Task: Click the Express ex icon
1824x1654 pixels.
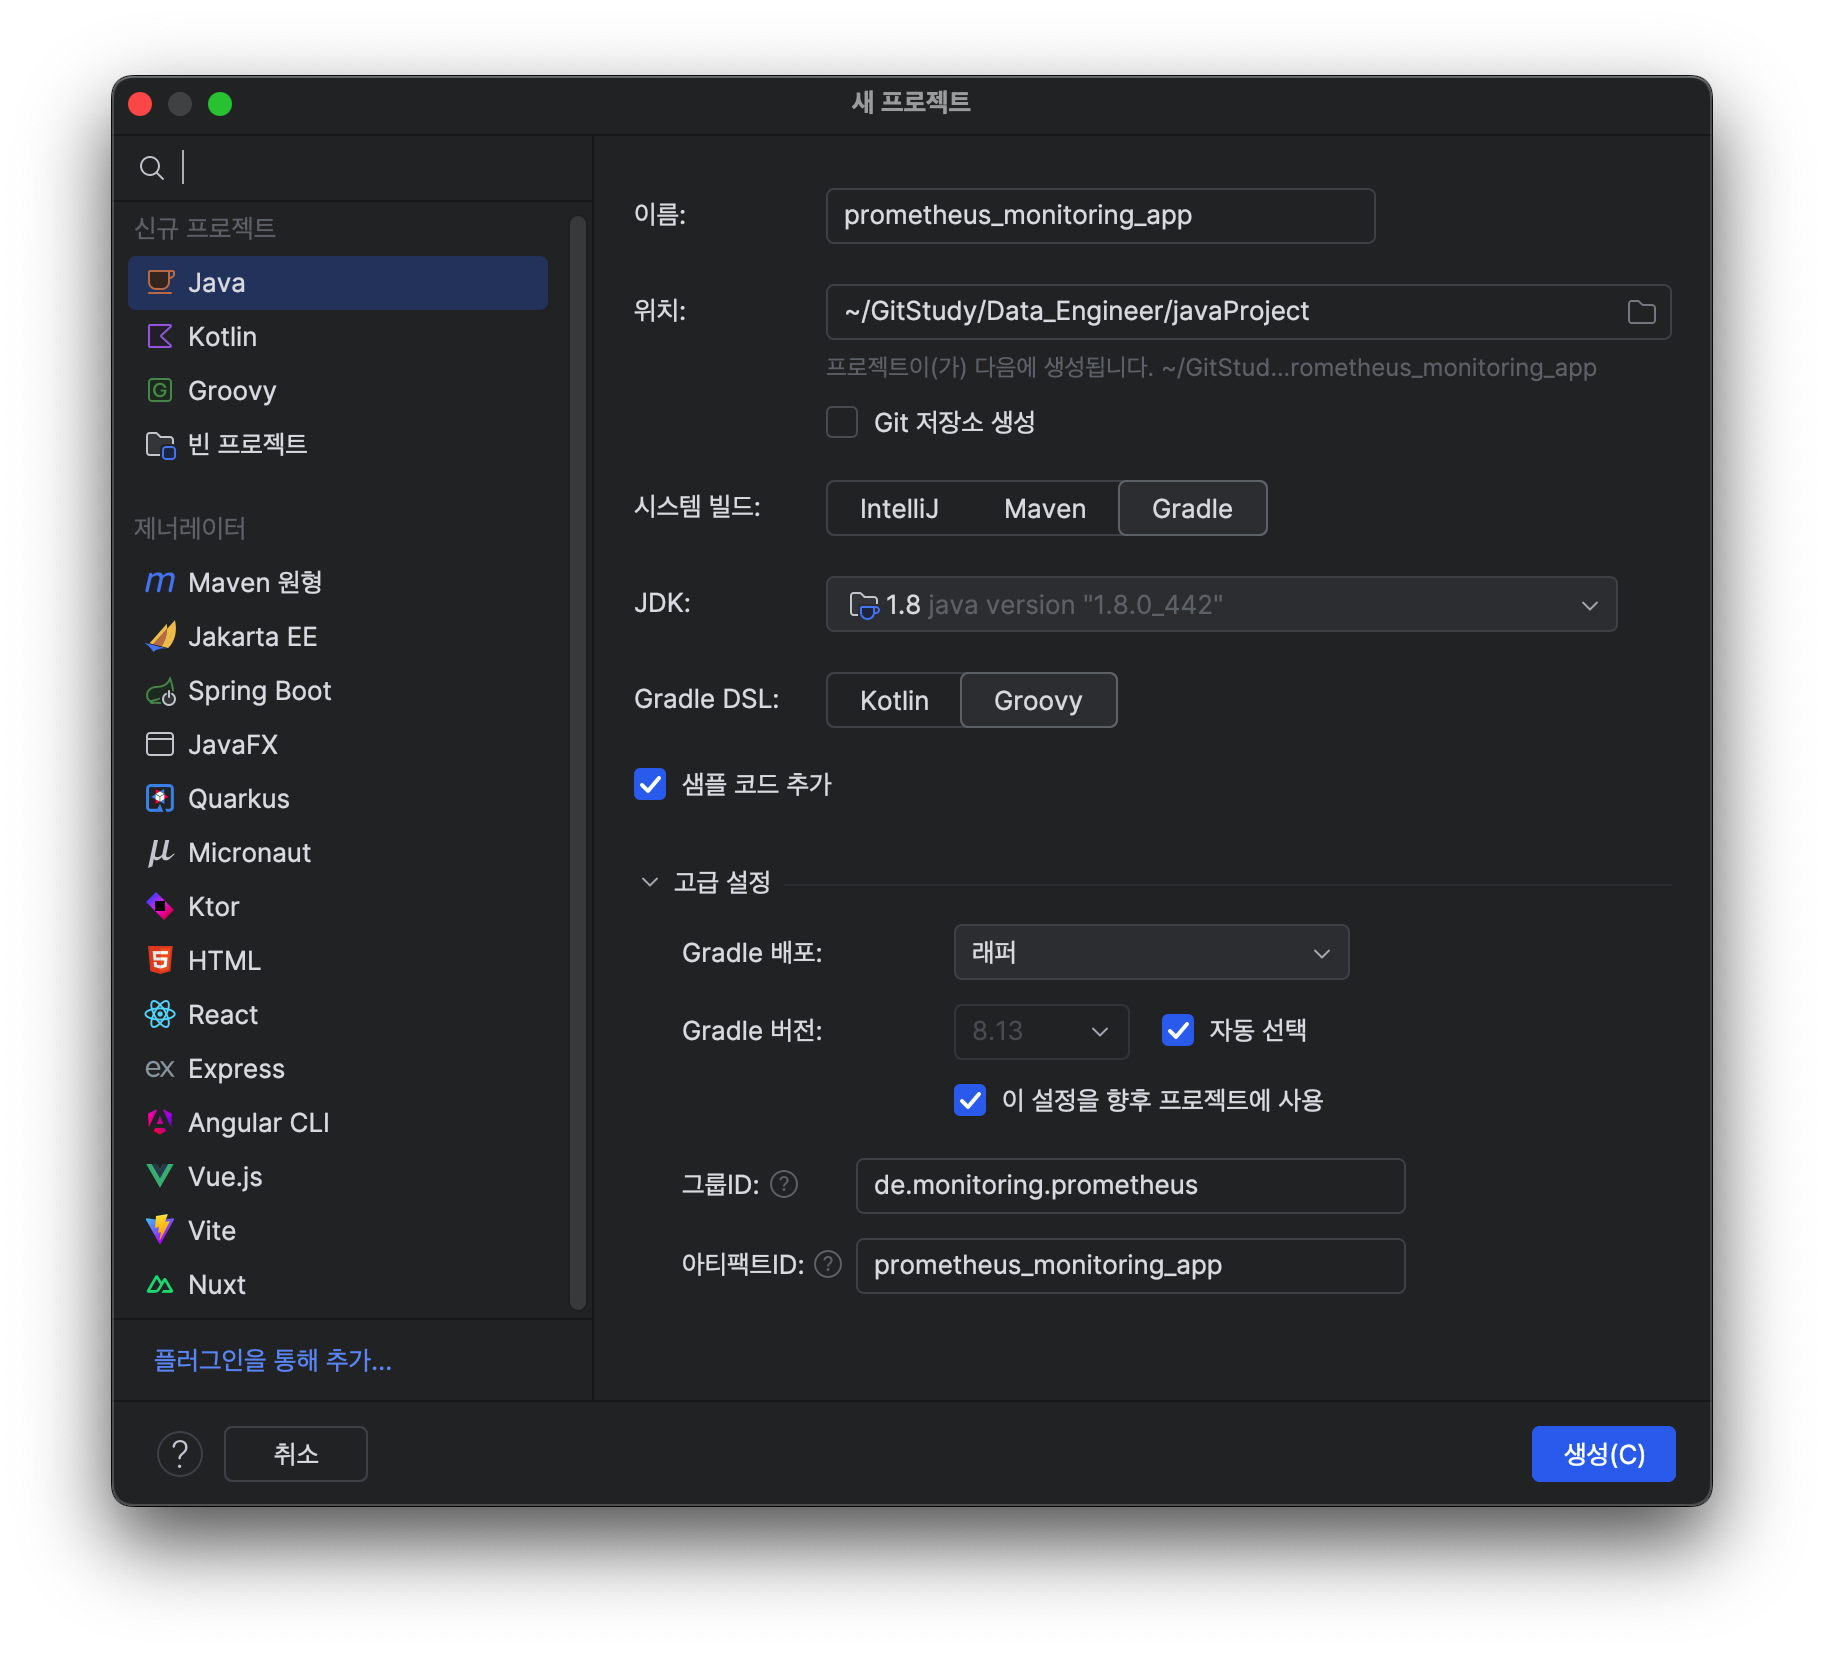Action: coord(160,1068)
